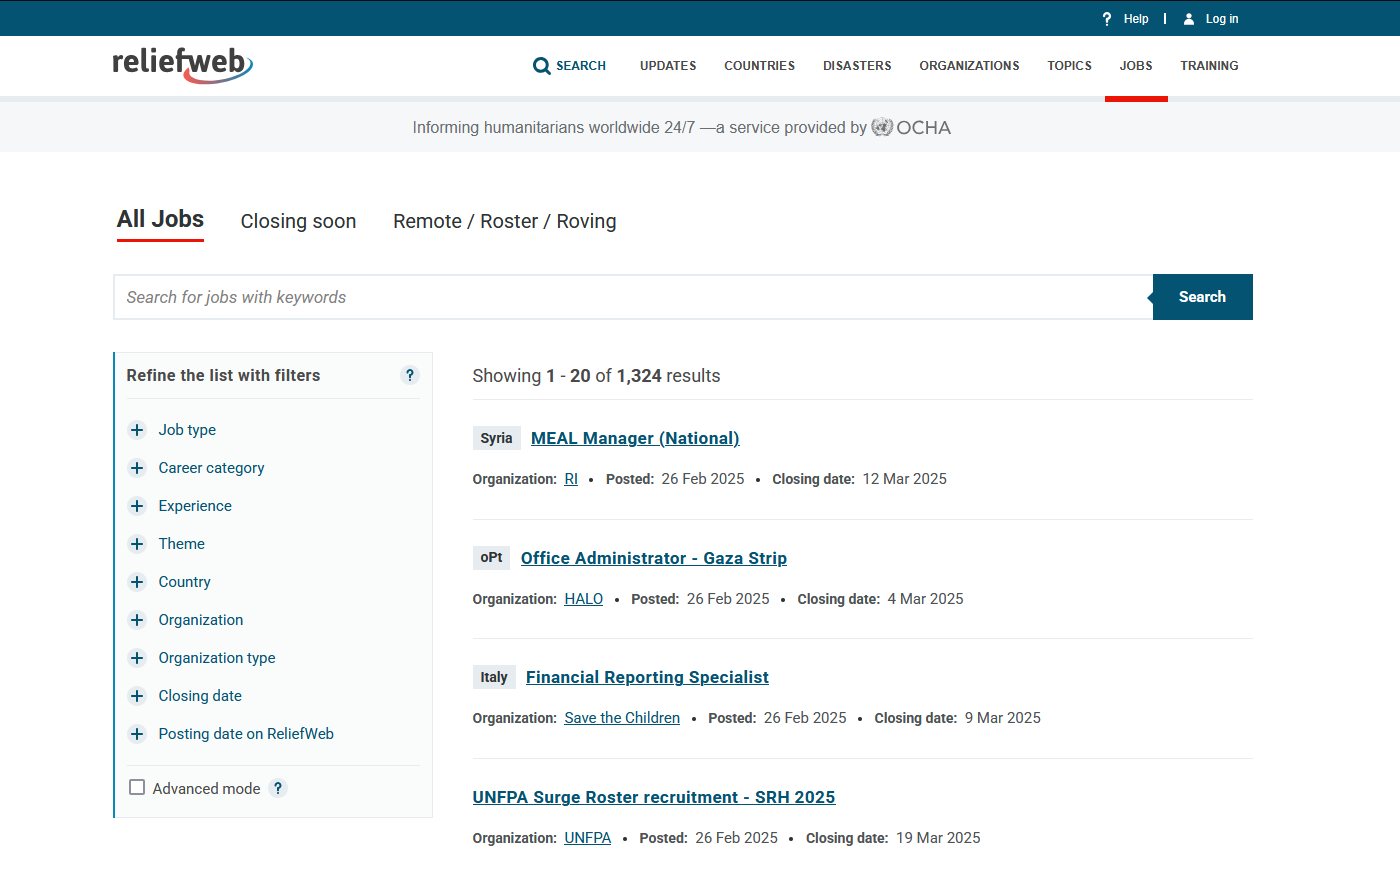Image resolution: width=1400 pixels, height=875 pixels.
Task: Click the Help question mark icon
Action: pyautogui.click(x=1107, y=19)
